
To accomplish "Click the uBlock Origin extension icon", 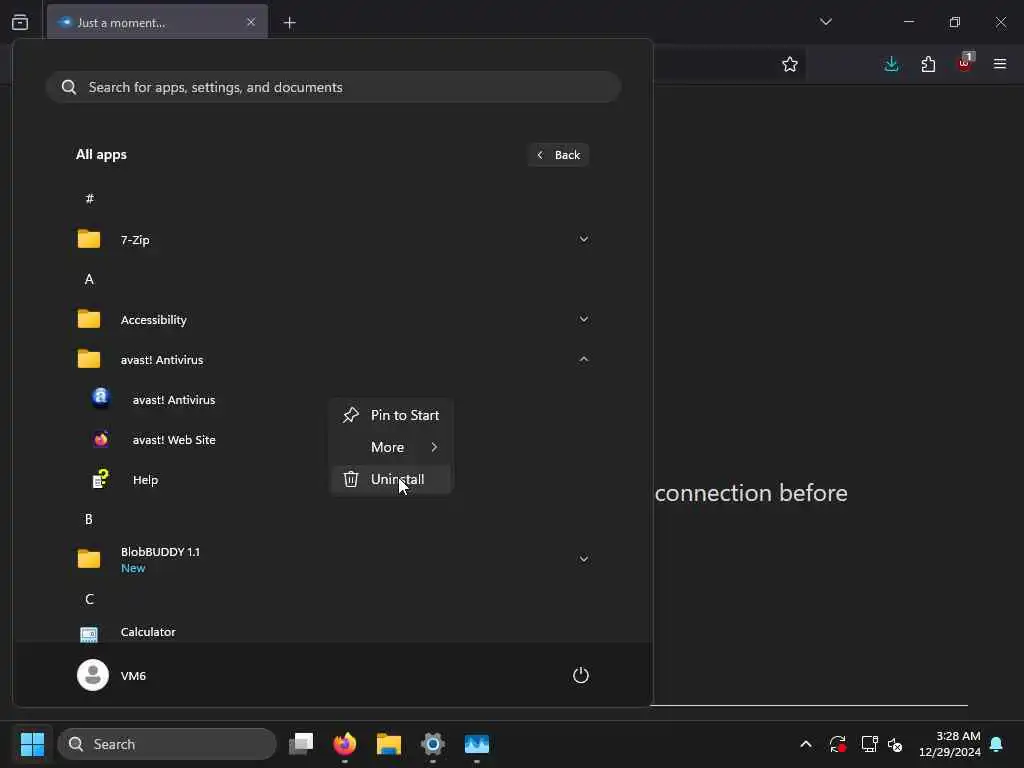I will (965, 63).
